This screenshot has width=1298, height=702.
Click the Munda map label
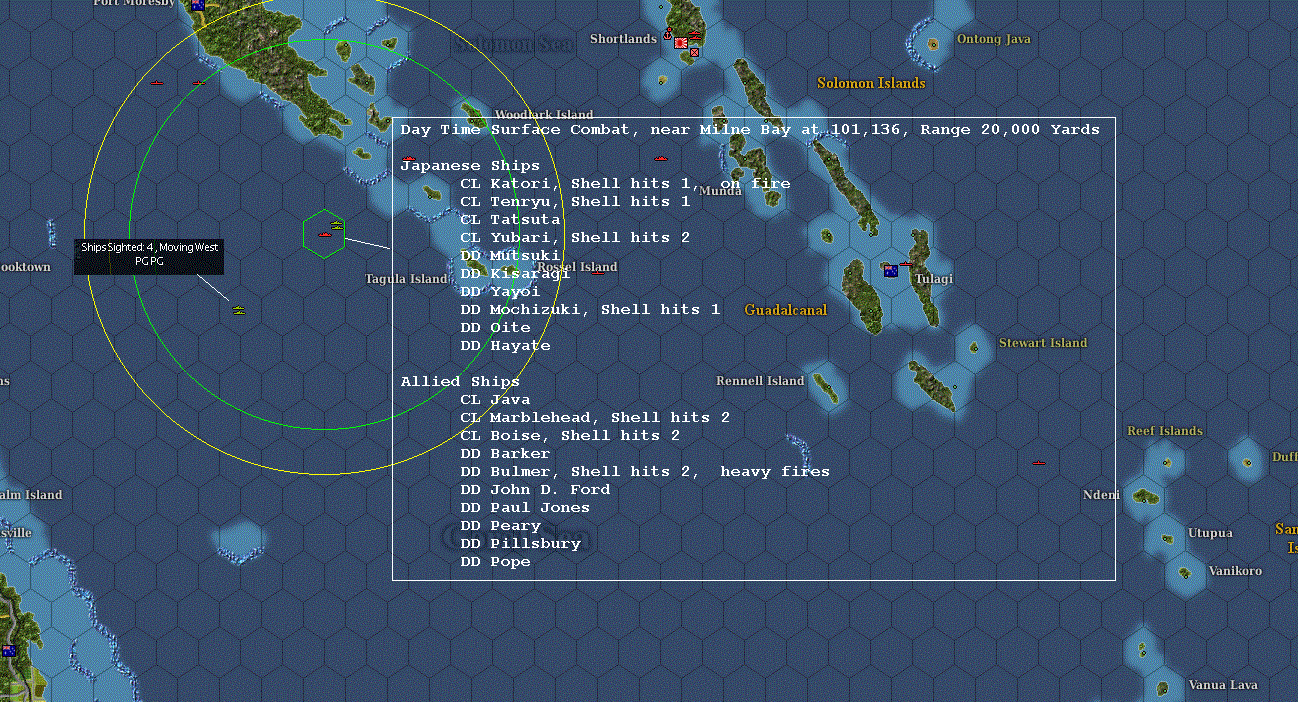(x=720, y=190)
